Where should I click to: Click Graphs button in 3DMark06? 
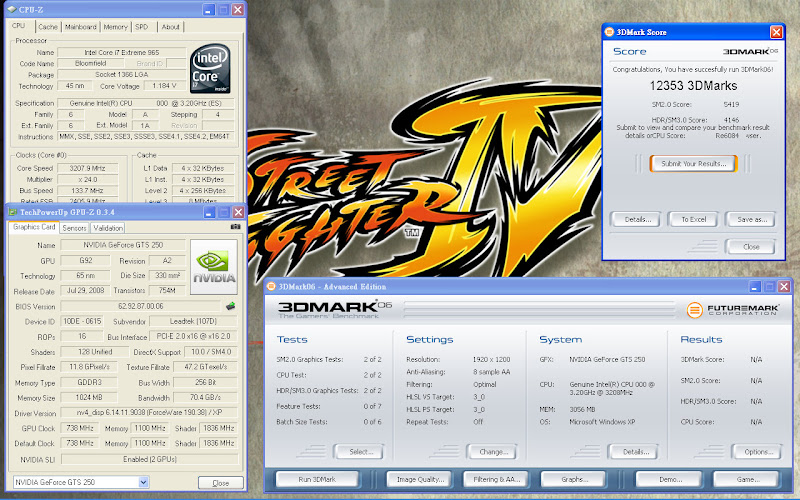pyautogui.click(x=572, y=480)
